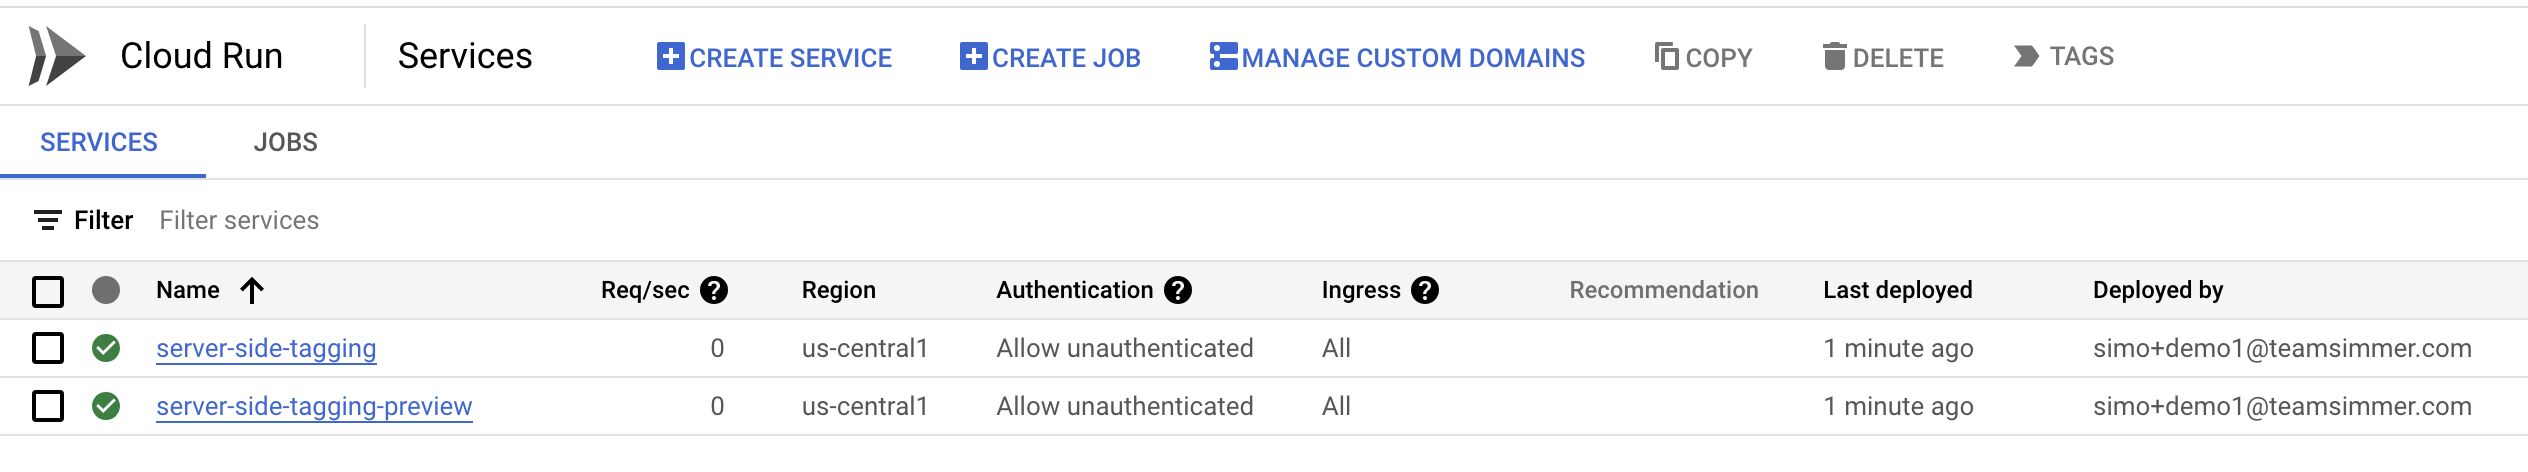Select the server-side-tagging row checkbox
This screenshot has width=2528, height=472.
pos(48,348)
